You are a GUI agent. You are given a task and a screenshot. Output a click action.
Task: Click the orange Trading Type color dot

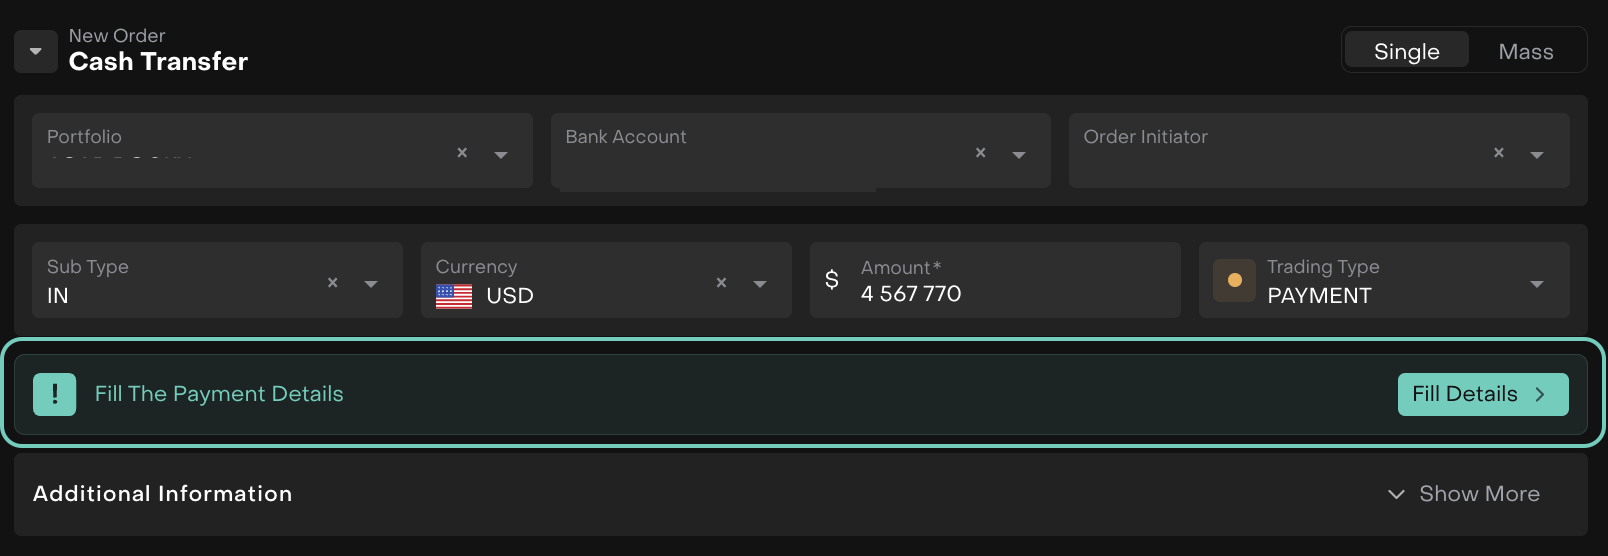pyautogui.click(x=1235, y=281)
